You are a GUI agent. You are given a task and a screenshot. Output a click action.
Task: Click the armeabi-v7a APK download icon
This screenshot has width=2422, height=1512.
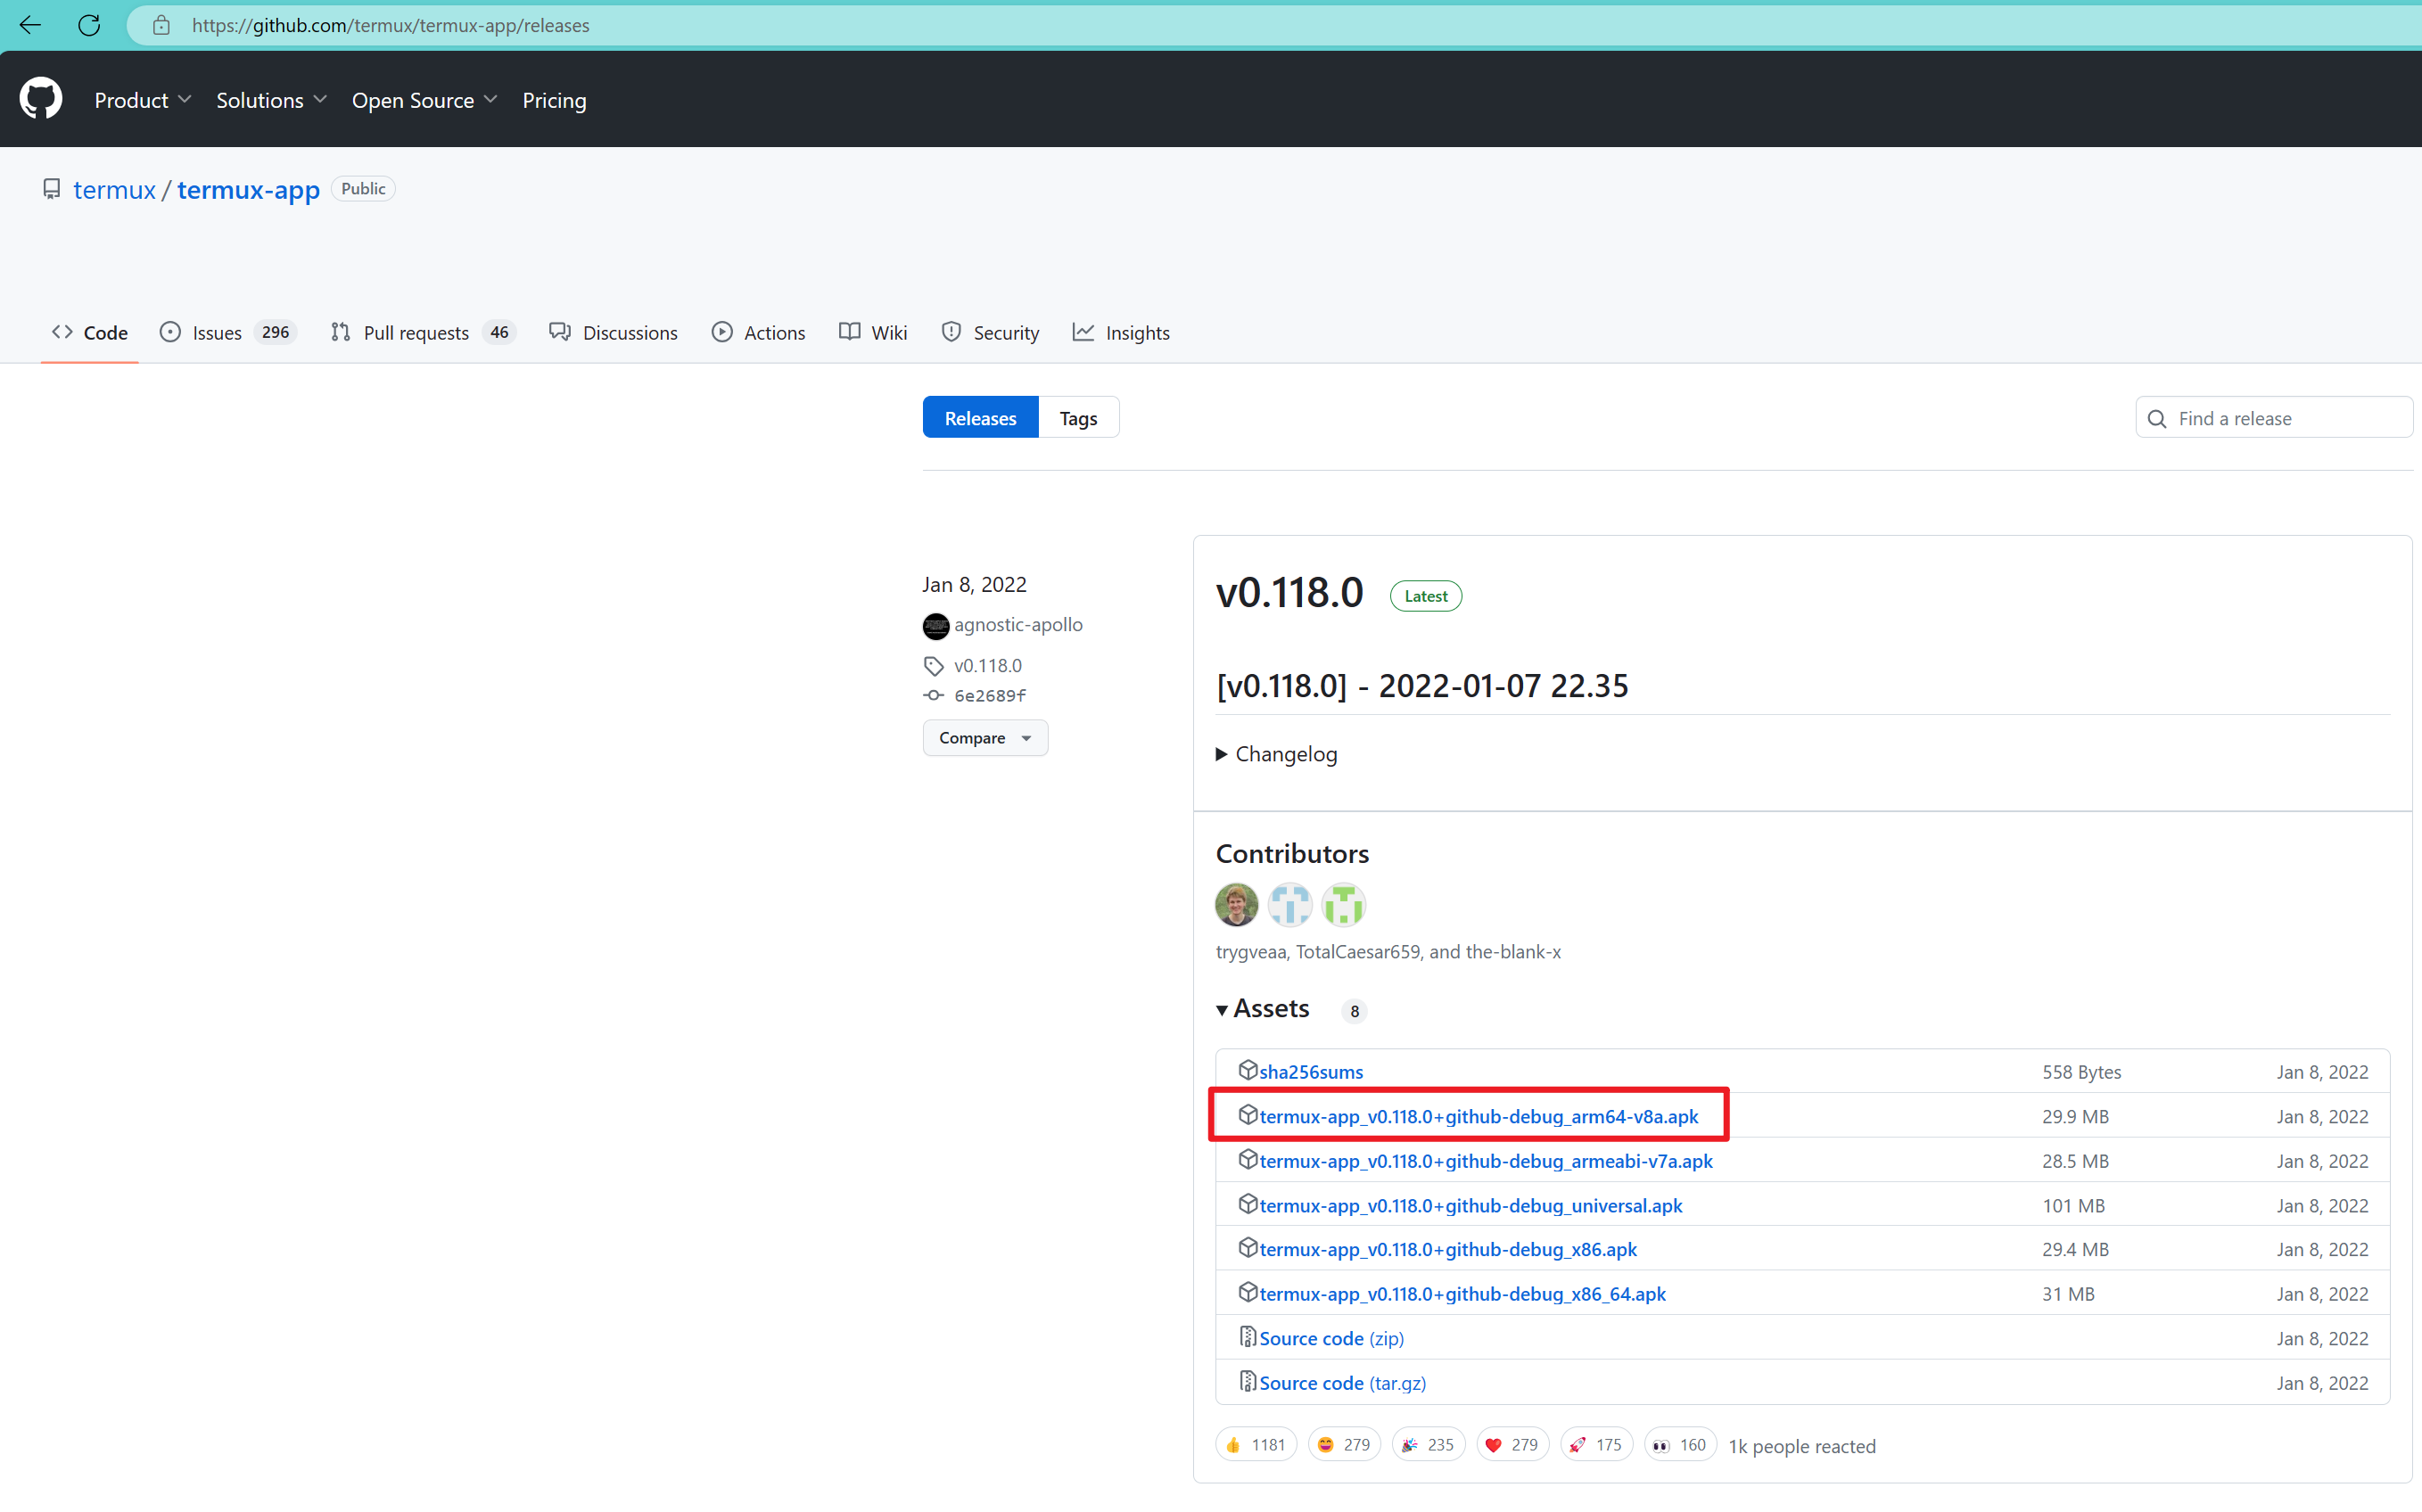click(1246, 1158)
